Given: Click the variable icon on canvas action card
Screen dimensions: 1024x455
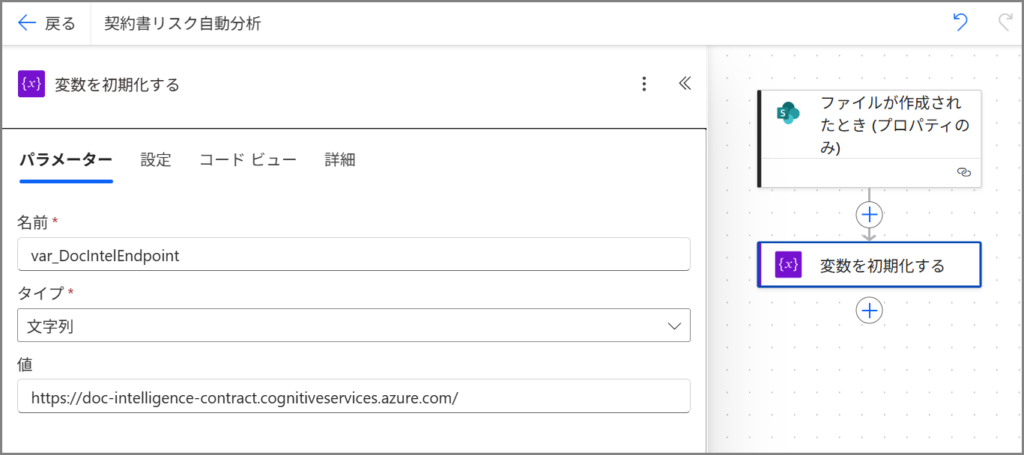Looking at the screenshot, I should [789, 265].
